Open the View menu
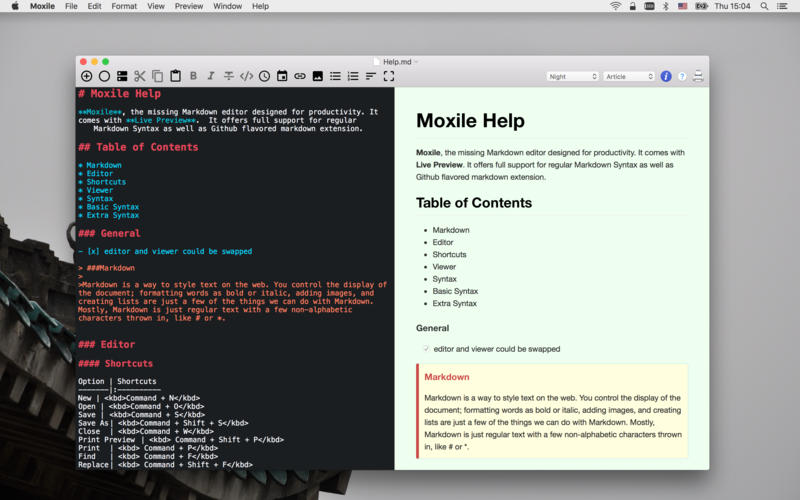 tap(156, 6)
